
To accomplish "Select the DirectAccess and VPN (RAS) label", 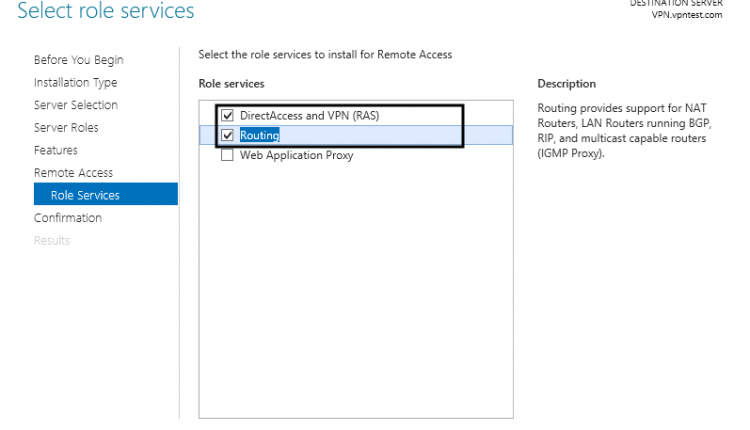I will [x=309, y=115].
